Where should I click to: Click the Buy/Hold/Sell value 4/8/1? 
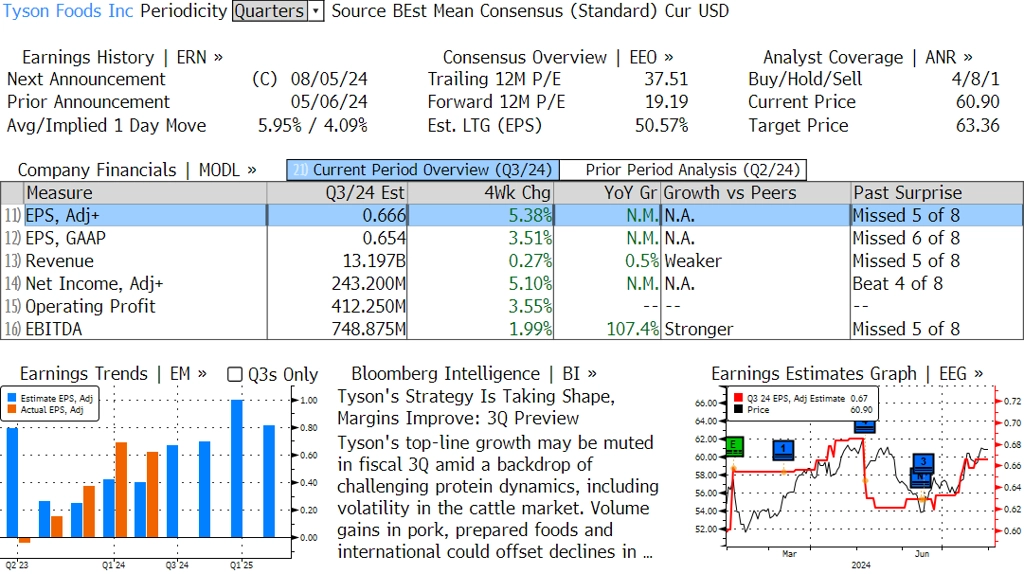[x=975, y=79]
